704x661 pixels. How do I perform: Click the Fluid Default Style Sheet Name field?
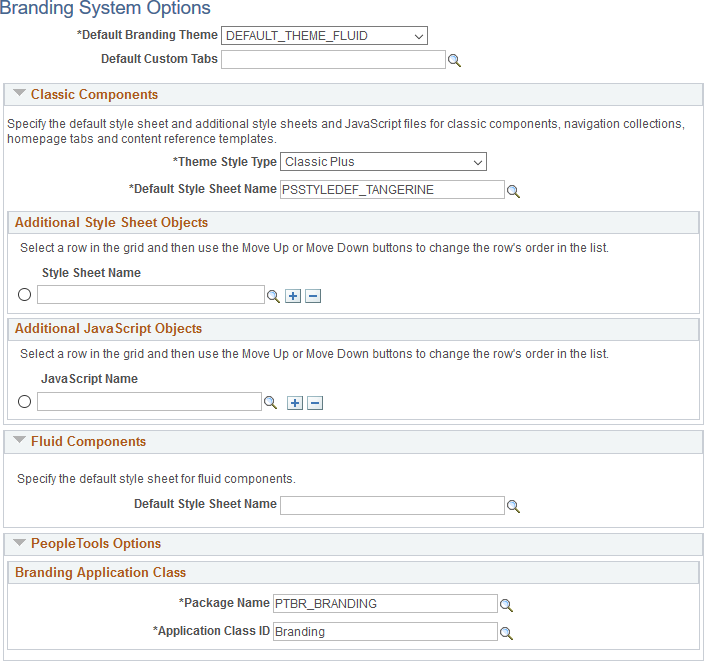pyautogui.click(x=392, y=506)
